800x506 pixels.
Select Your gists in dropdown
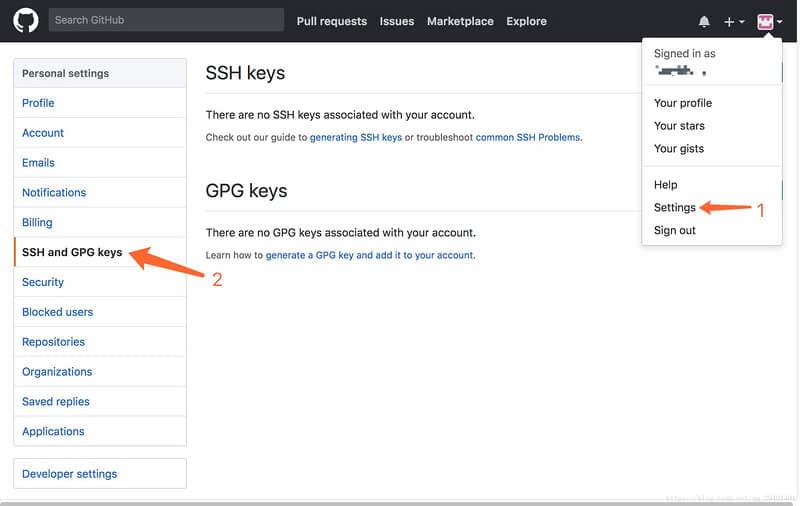[x=679, y=149]
